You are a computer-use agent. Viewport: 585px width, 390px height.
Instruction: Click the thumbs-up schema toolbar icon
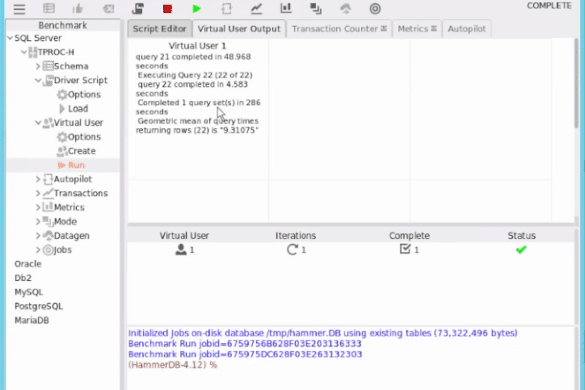[x=78, y=8]
